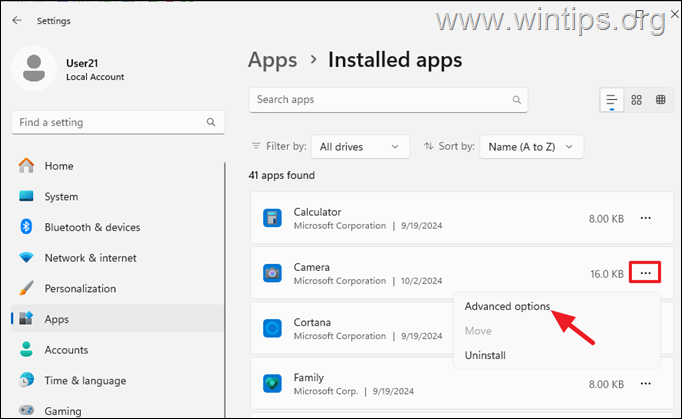Click the Apps breadcrumb link
682x419 pixels.
click(273, 60)
